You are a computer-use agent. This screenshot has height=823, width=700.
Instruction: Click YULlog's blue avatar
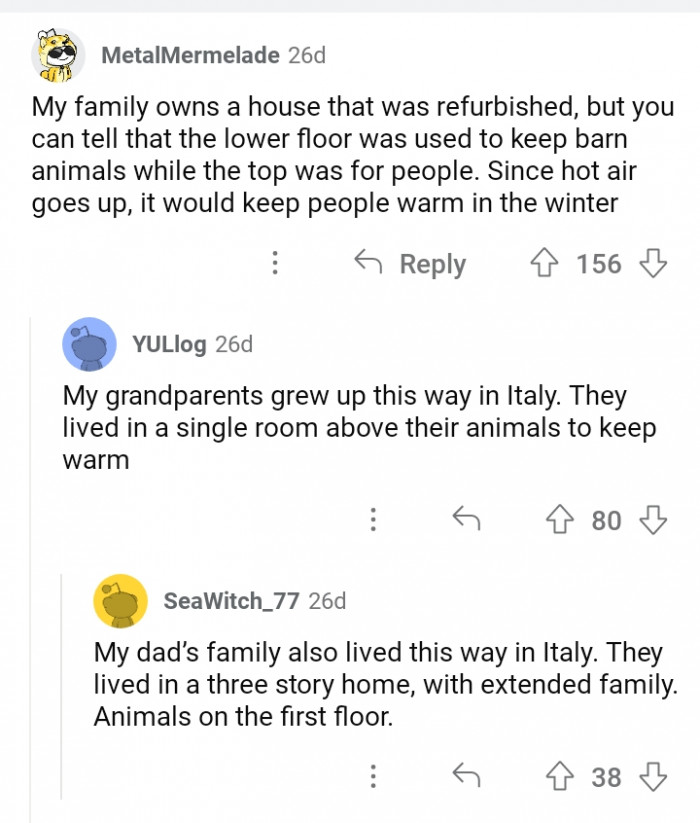[x=89, y=344]
